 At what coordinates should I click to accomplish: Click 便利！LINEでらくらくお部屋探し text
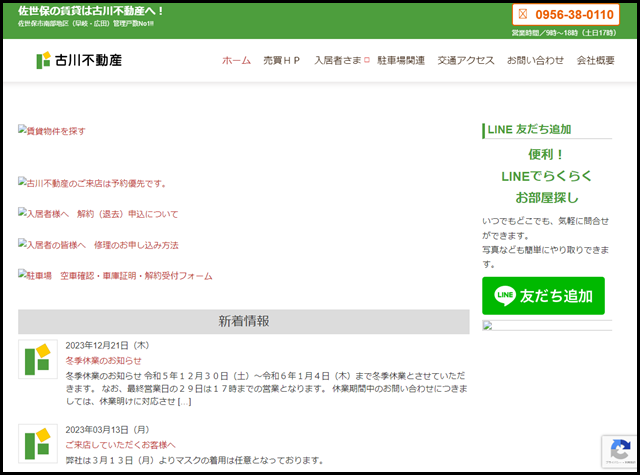(547, 176)
